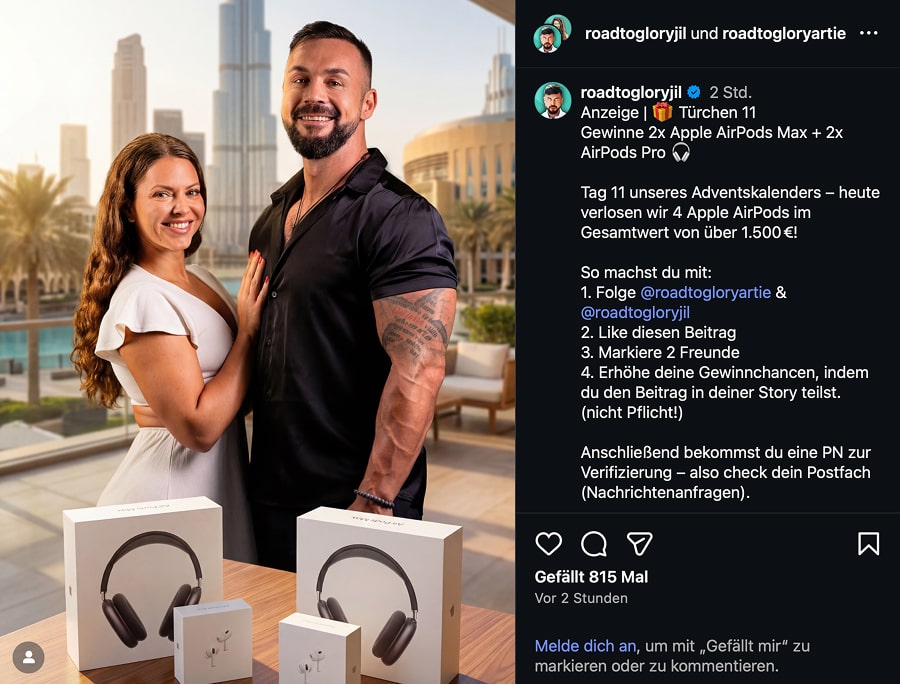Open roadtogloryjil name in caption

631,92
